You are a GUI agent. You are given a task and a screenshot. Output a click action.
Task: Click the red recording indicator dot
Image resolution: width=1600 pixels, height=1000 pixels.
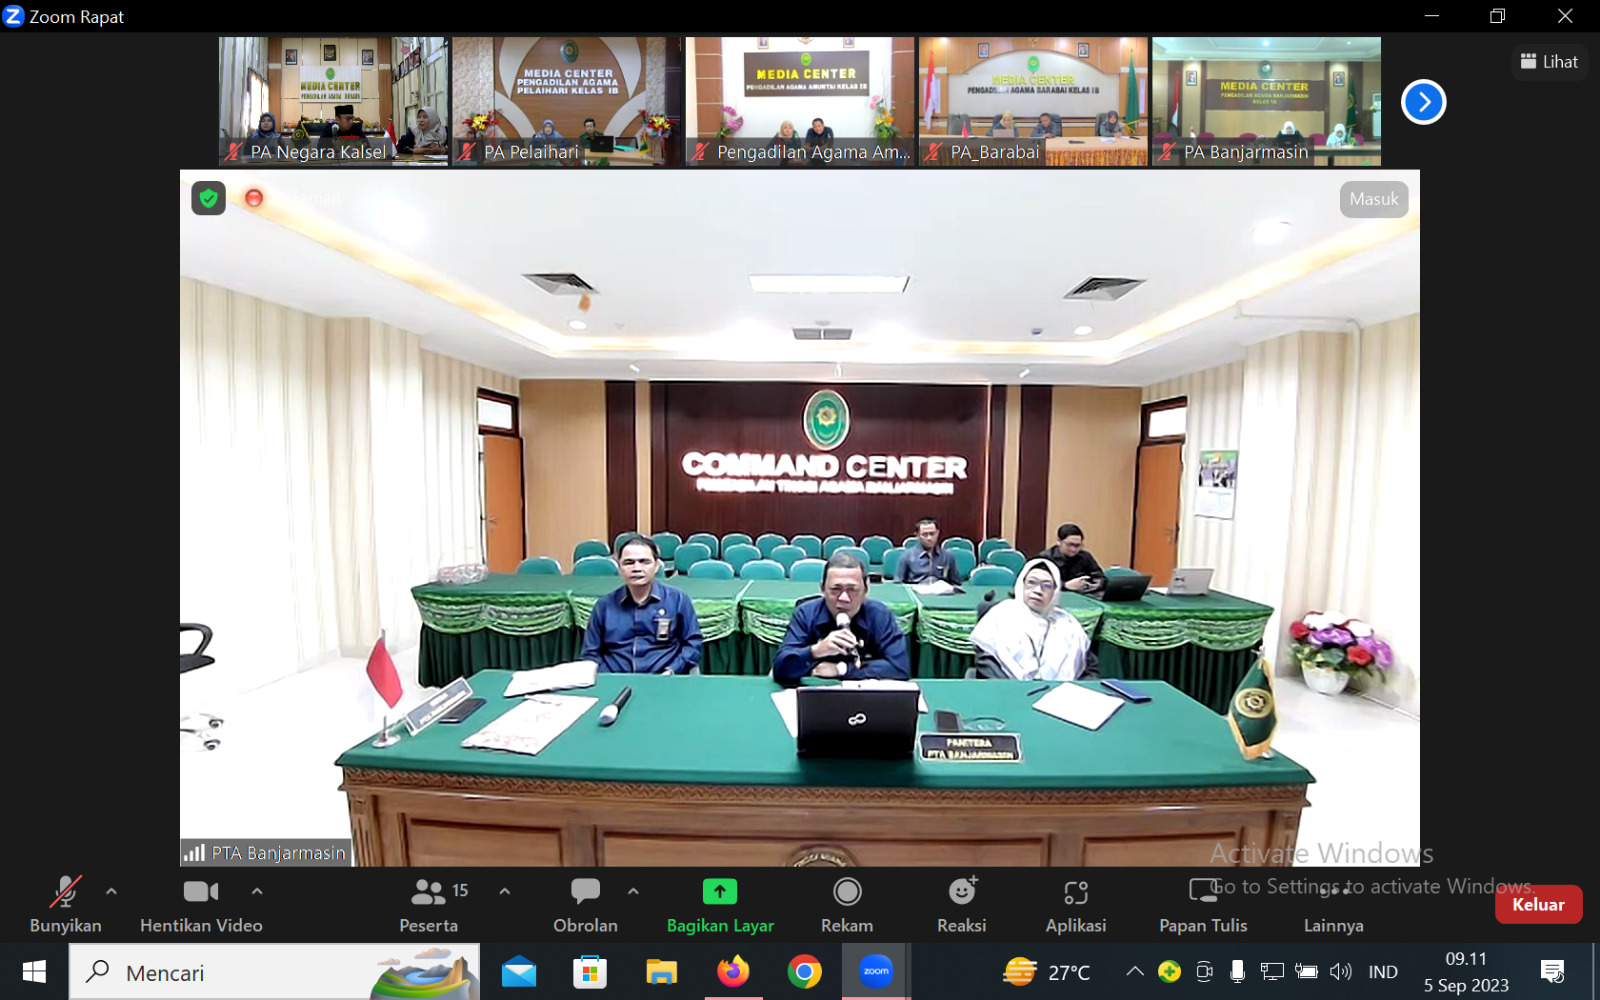click(254, 198)
